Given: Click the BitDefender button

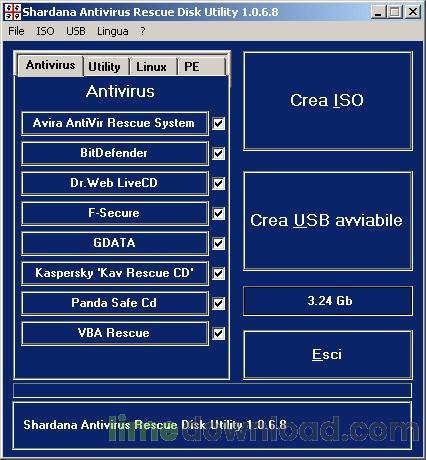Looking at the screenshot, I should tap(115, 153).
